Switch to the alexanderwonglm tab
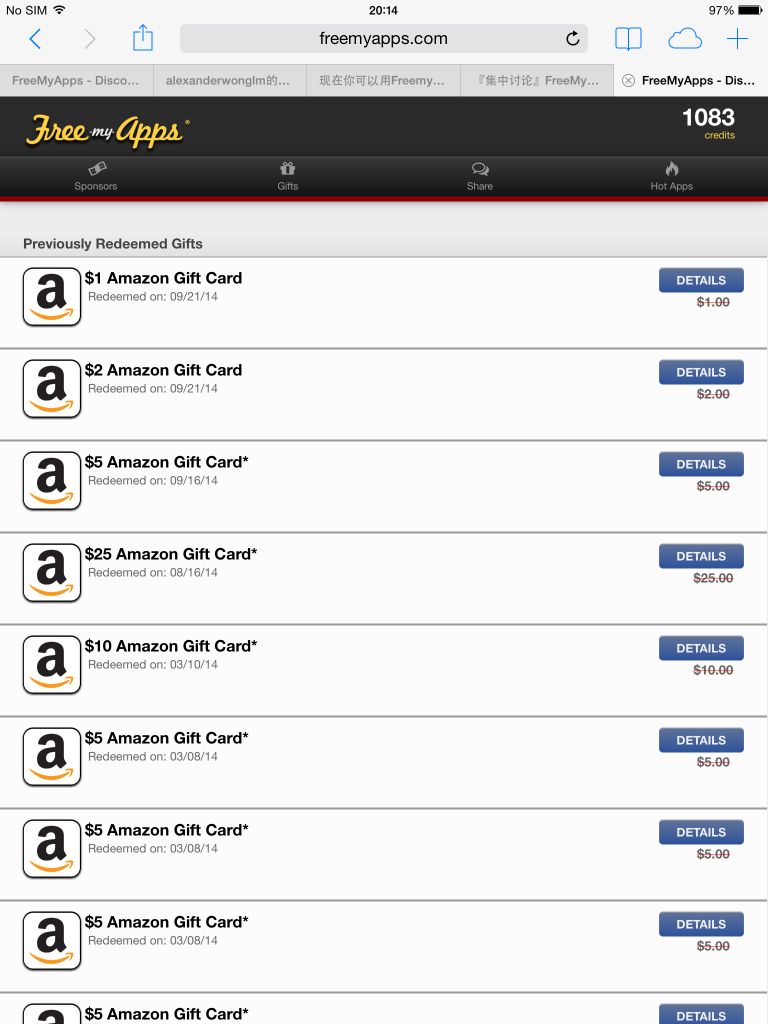 click(x=230, y=80)
